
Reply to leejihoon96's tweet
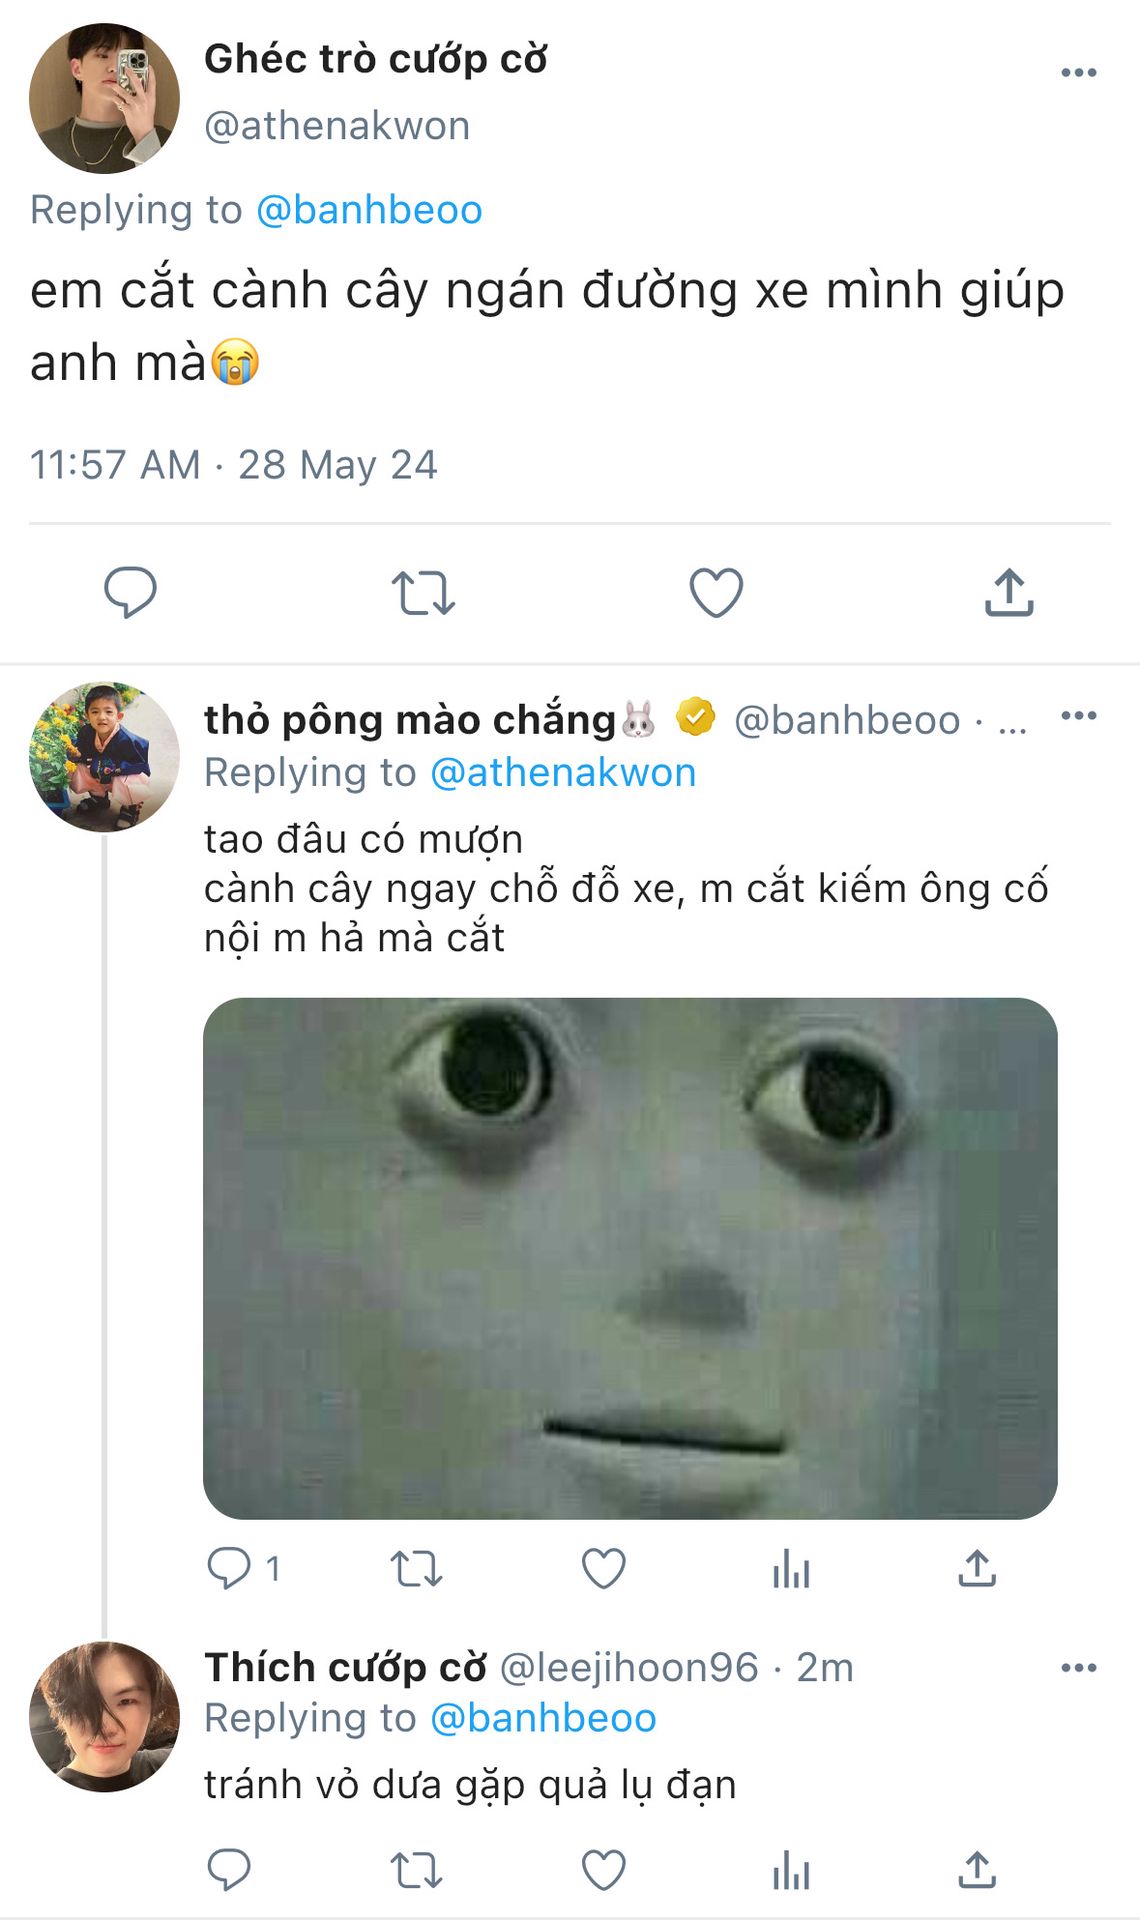[229, 1869]
